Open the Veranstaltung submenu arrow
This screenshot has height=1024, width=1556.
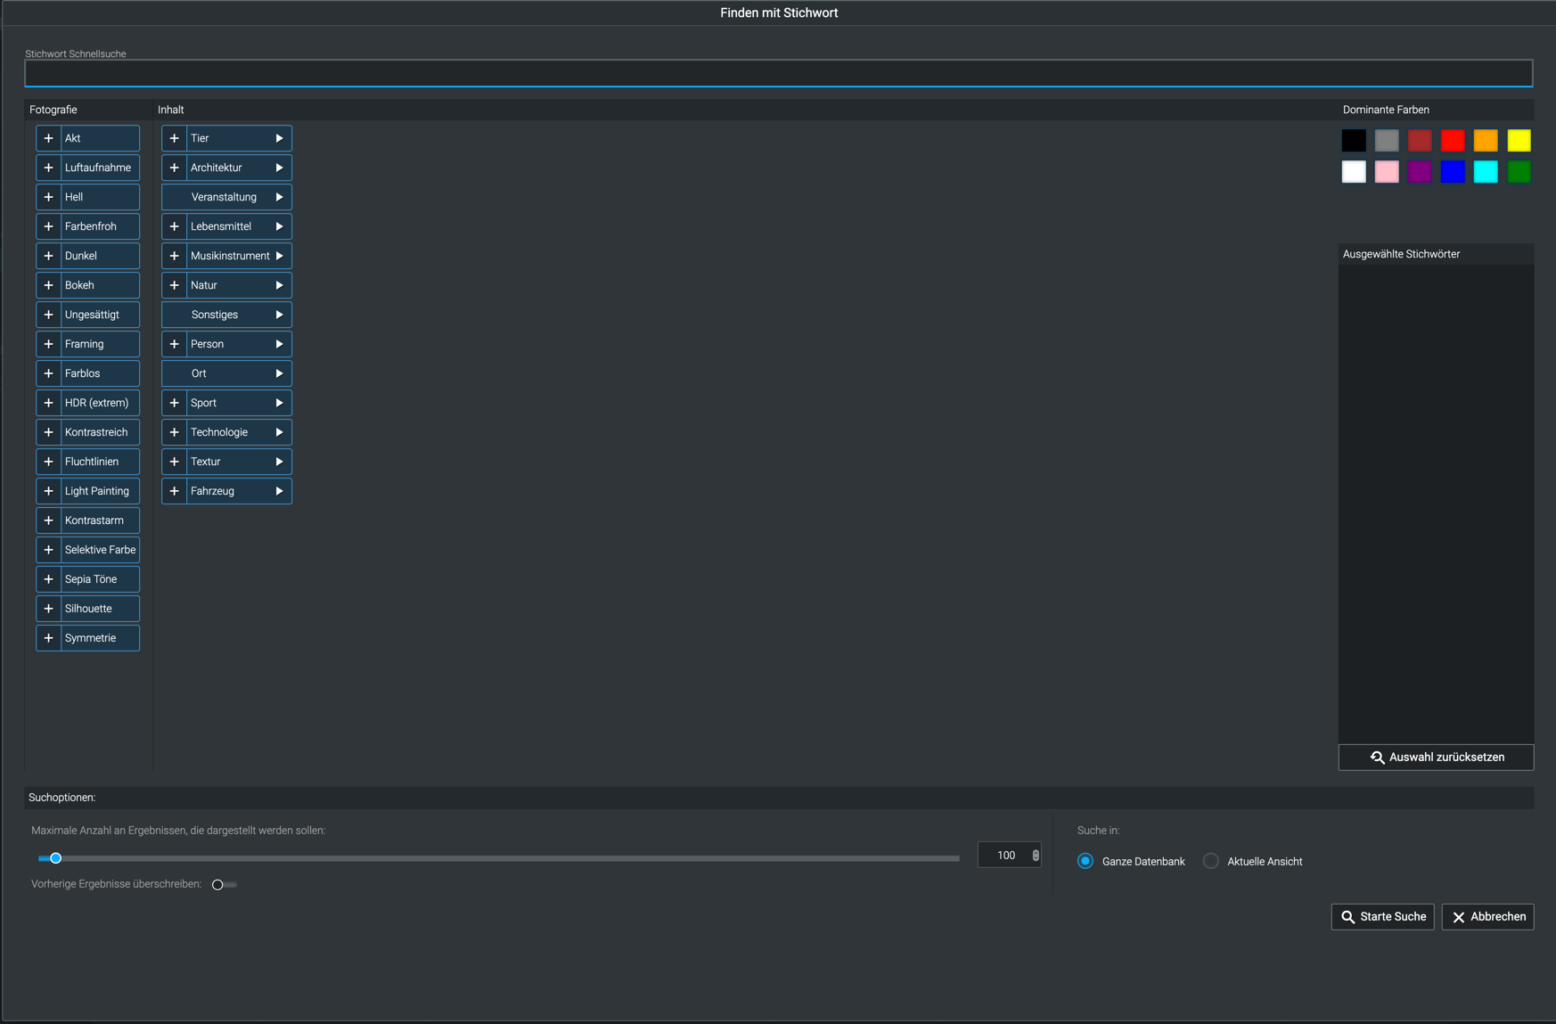[x=279, y=197]
